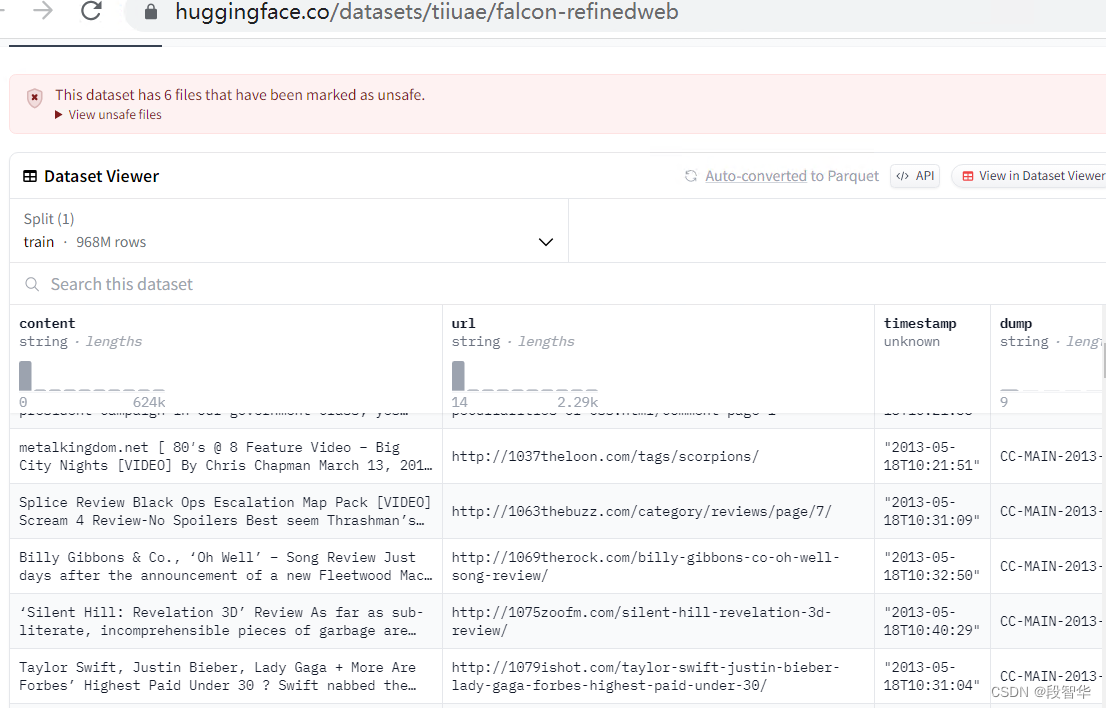Click CC-MAIN dump cell in metalkingdom row

click(x=1048, y=456)
